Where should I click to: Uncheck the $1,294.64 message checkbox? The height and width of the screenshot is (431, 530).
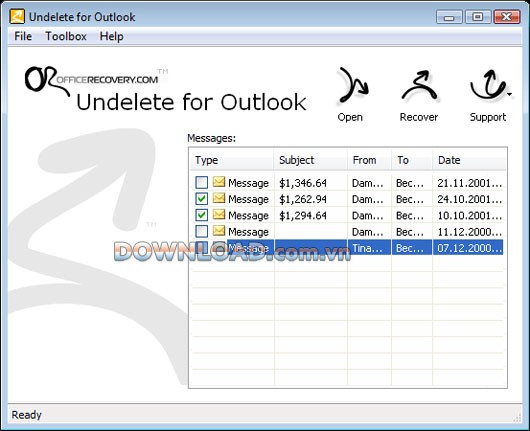pyautogui.click(x=201, y=215)
